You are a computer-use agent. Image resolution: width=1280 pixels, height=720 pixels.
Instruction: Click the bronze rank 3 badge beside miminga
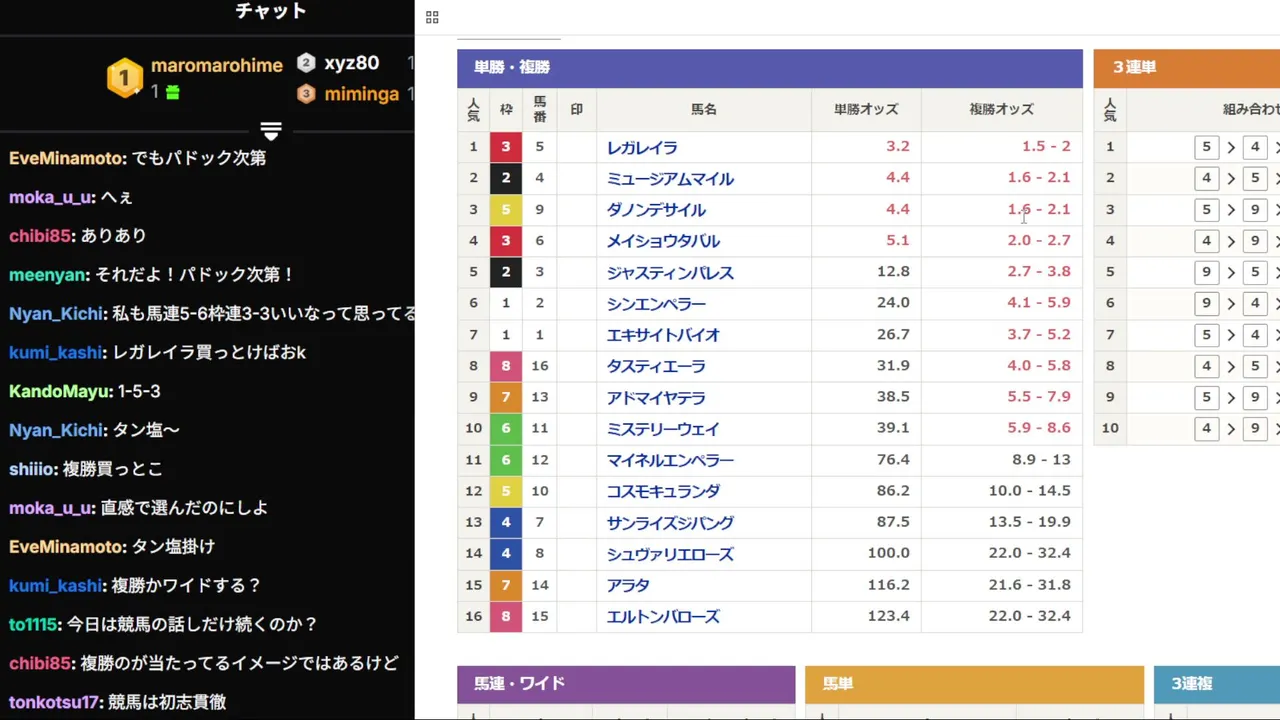click(306, 94)
